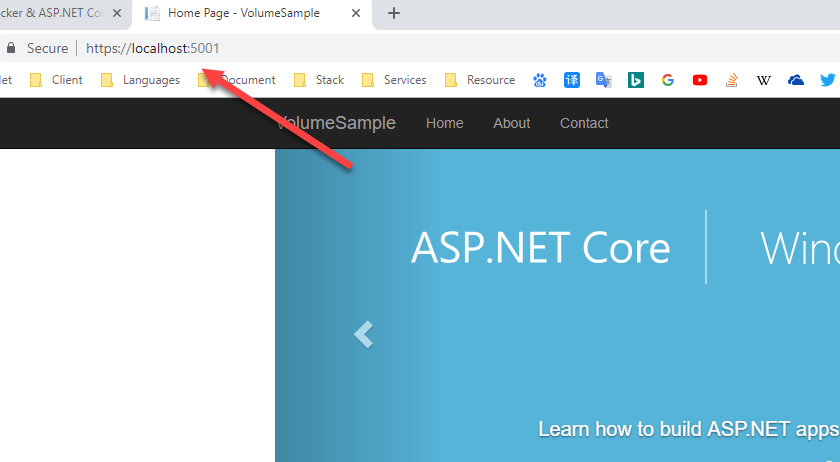Open the blue translate bookmark icon

point(572,80)
